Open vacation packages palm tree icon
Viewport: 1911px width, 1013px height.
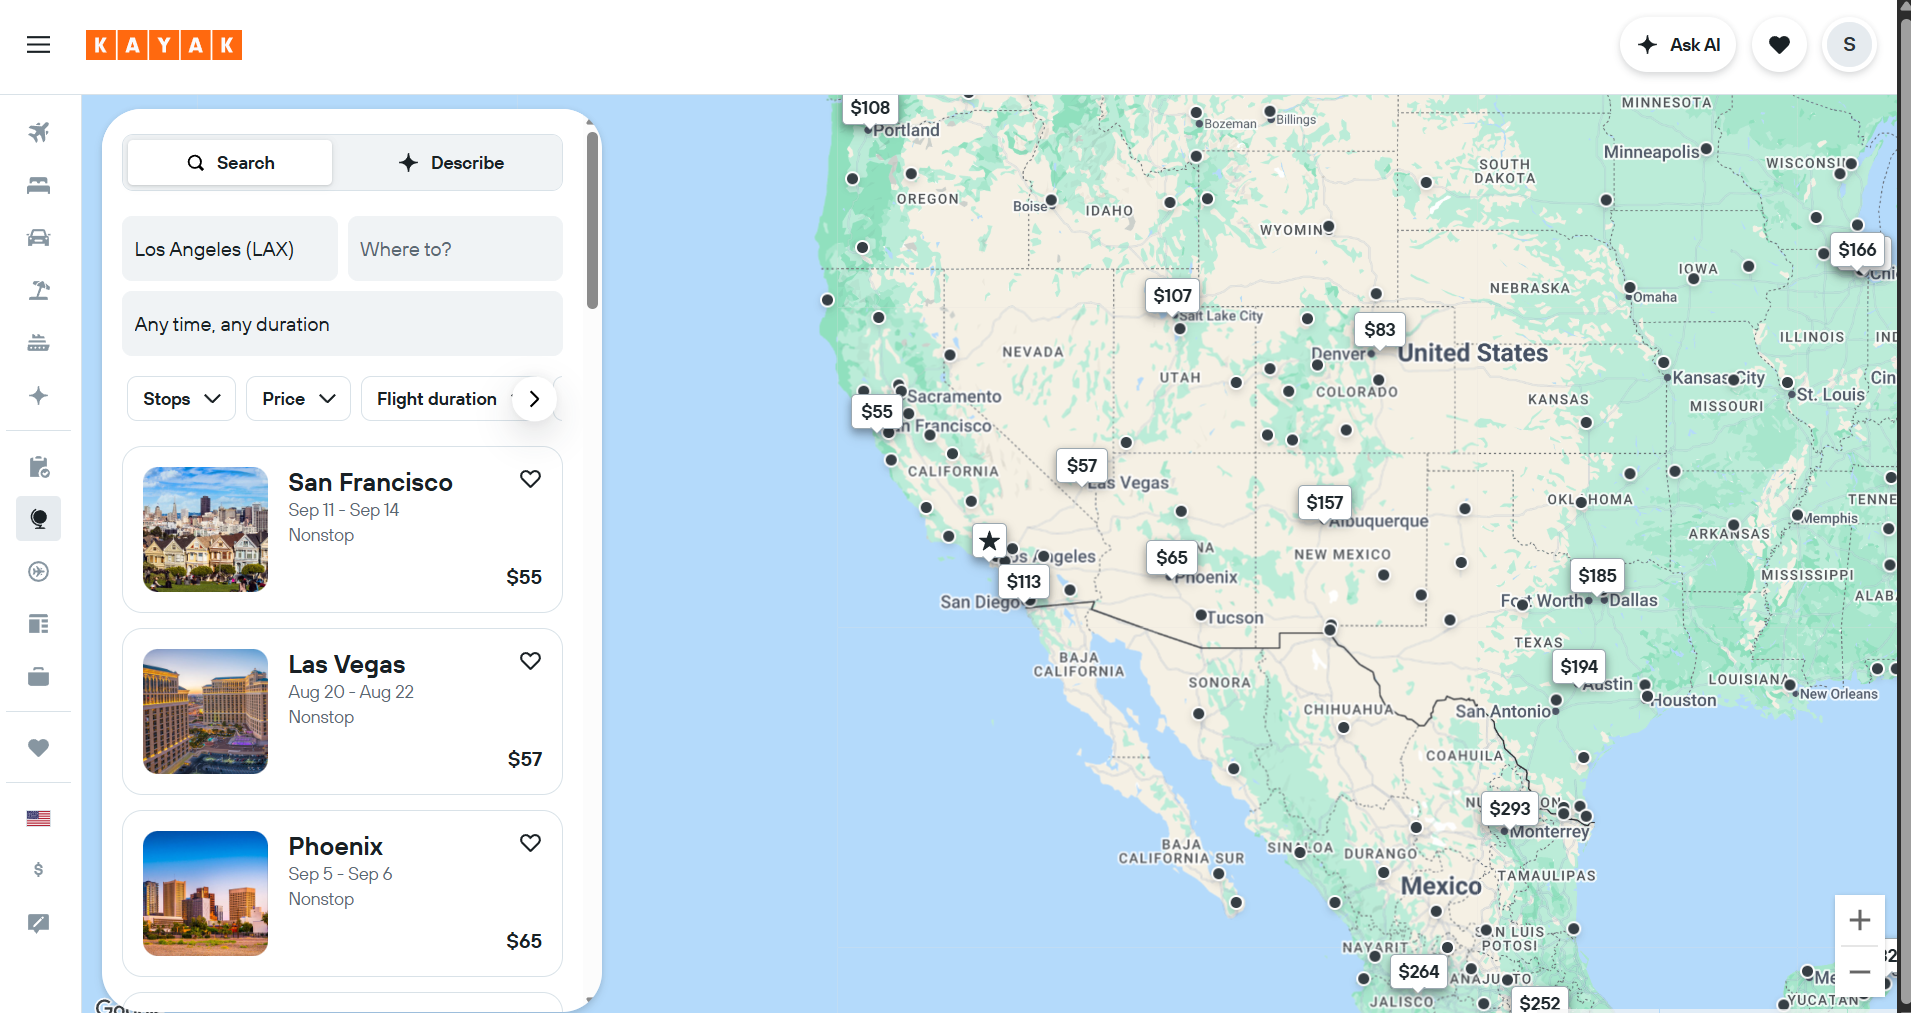click(38, 290)
